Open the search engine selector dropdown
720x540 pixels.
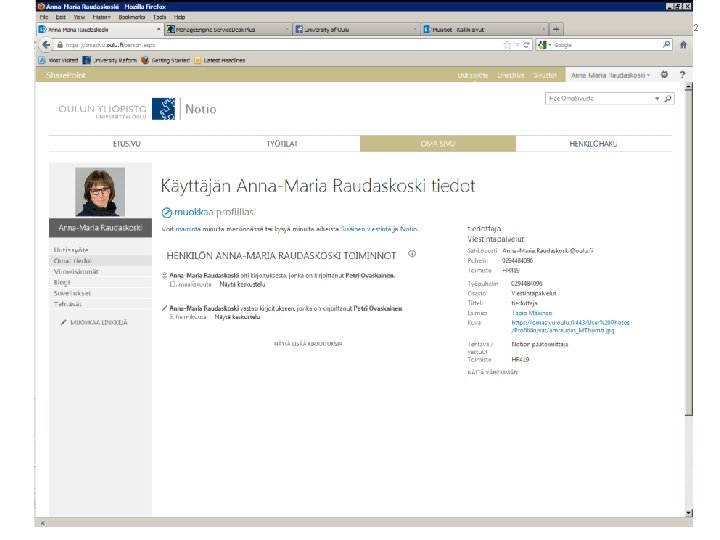(545, 45)
